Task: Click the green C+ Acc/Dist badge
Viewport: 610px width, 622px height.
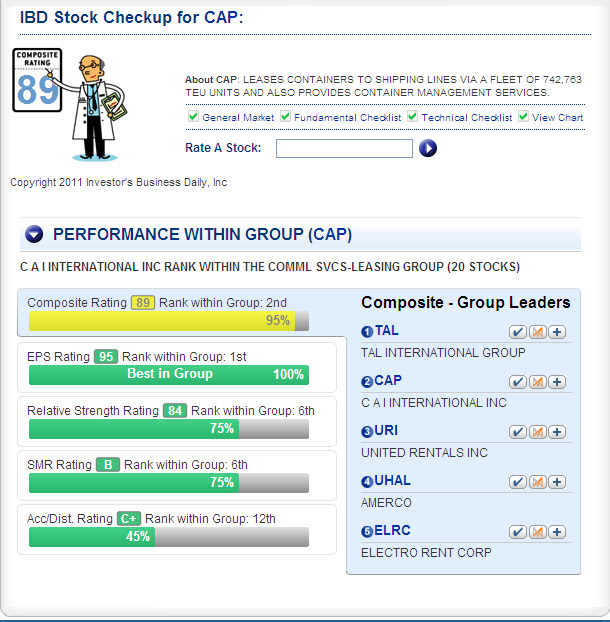Action: pyautogui.click(x=129, y=518)
